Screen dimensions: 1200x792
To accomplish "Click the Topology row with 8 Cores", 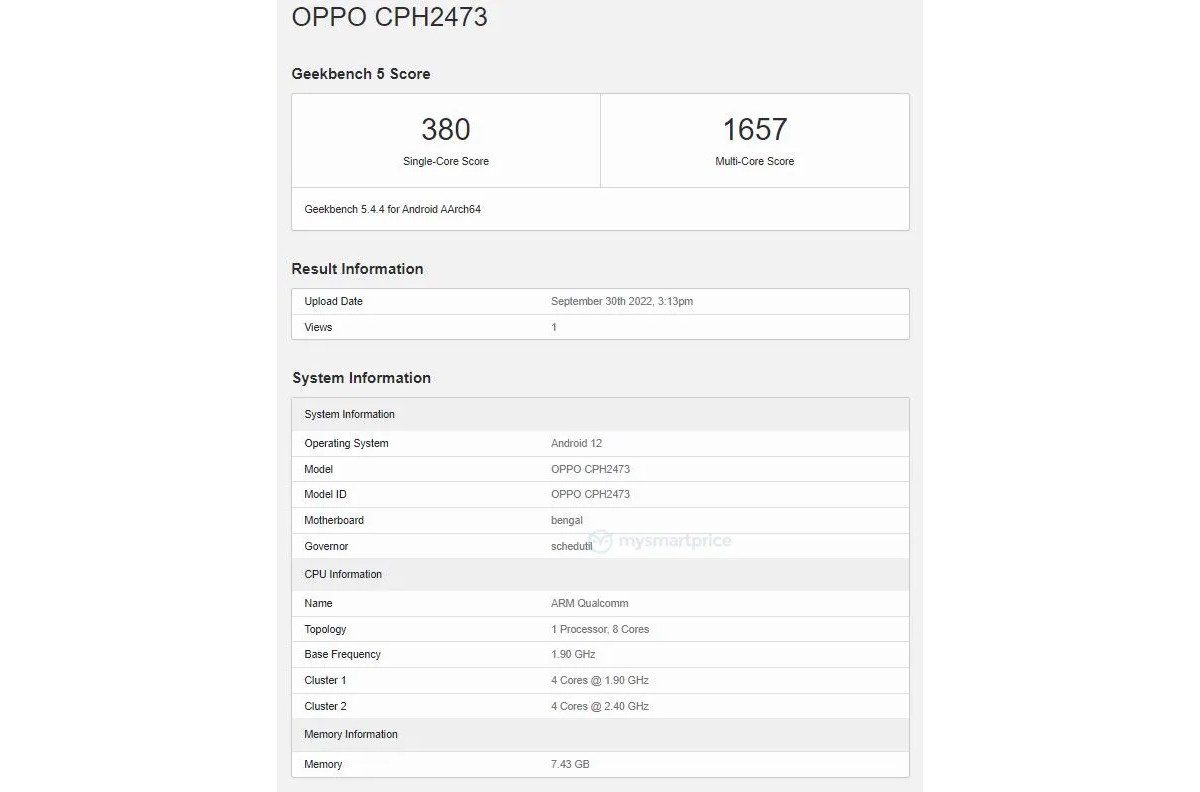I will tap(600, 629).
